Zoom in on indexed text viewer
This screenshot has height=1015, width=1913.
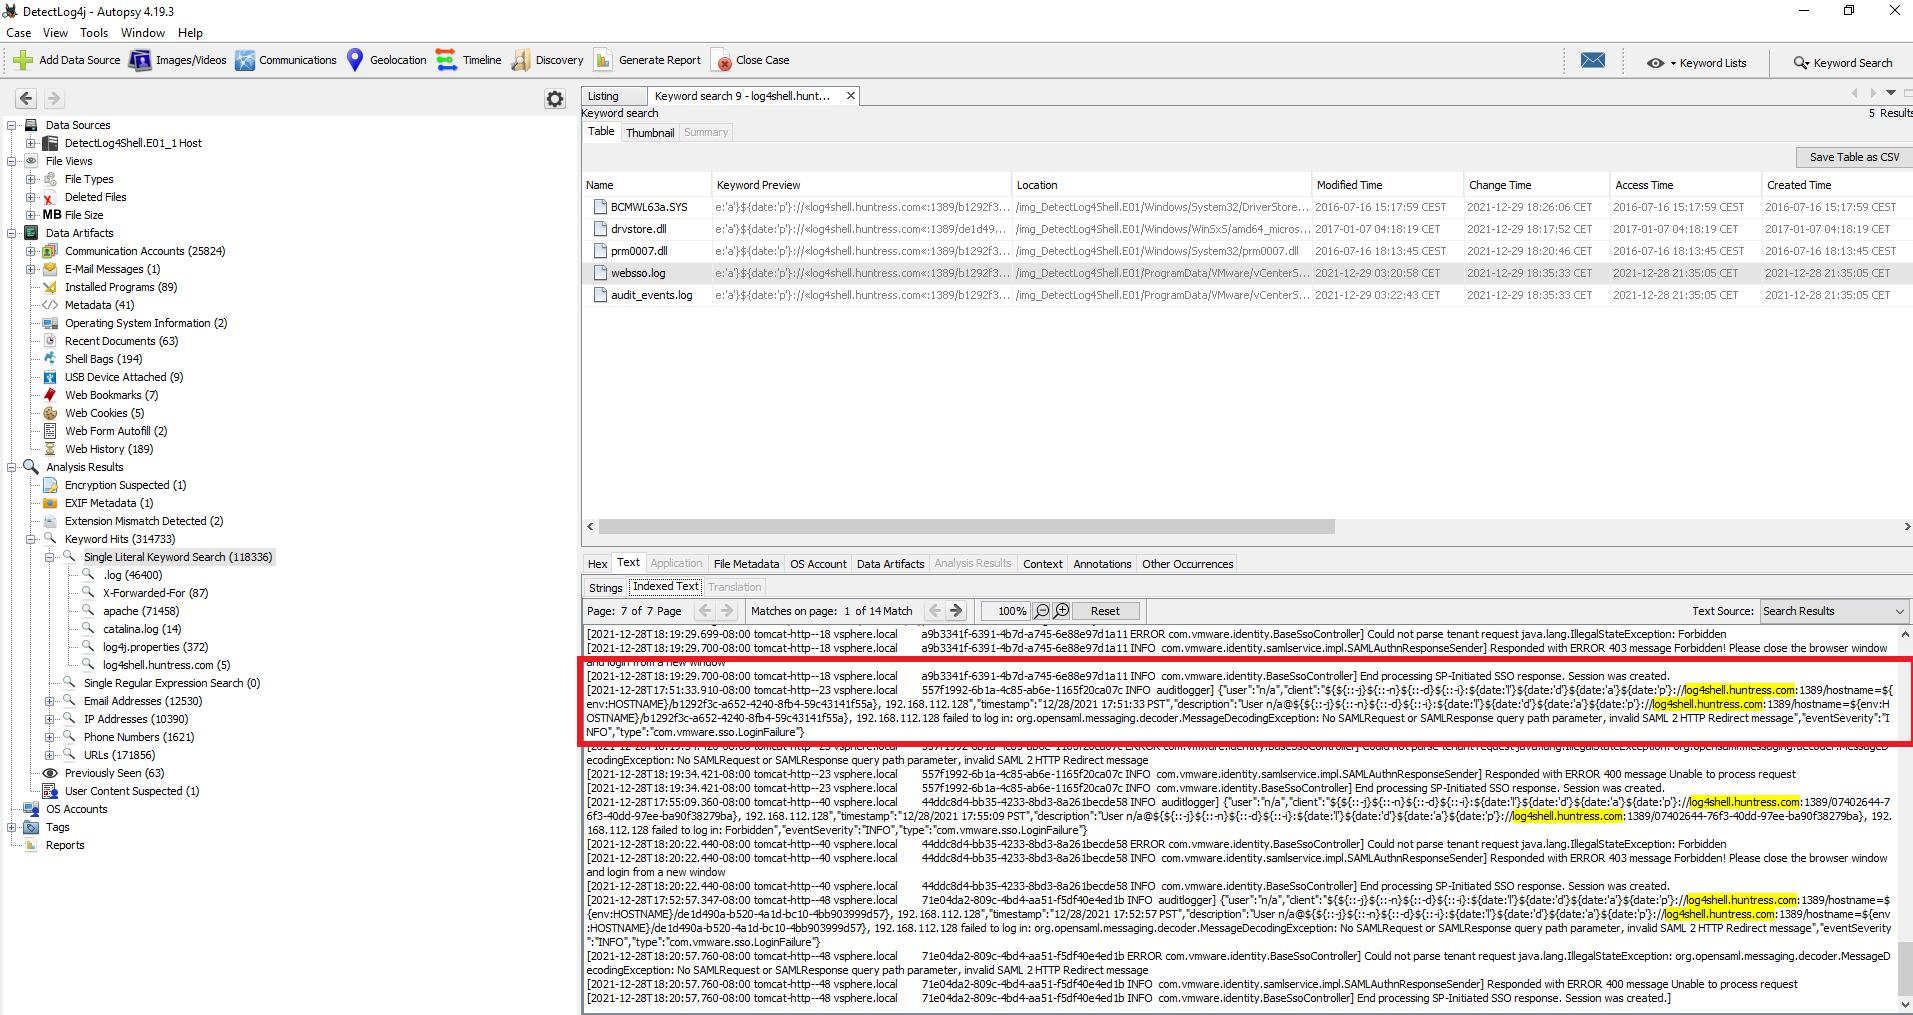point(1062,611)
